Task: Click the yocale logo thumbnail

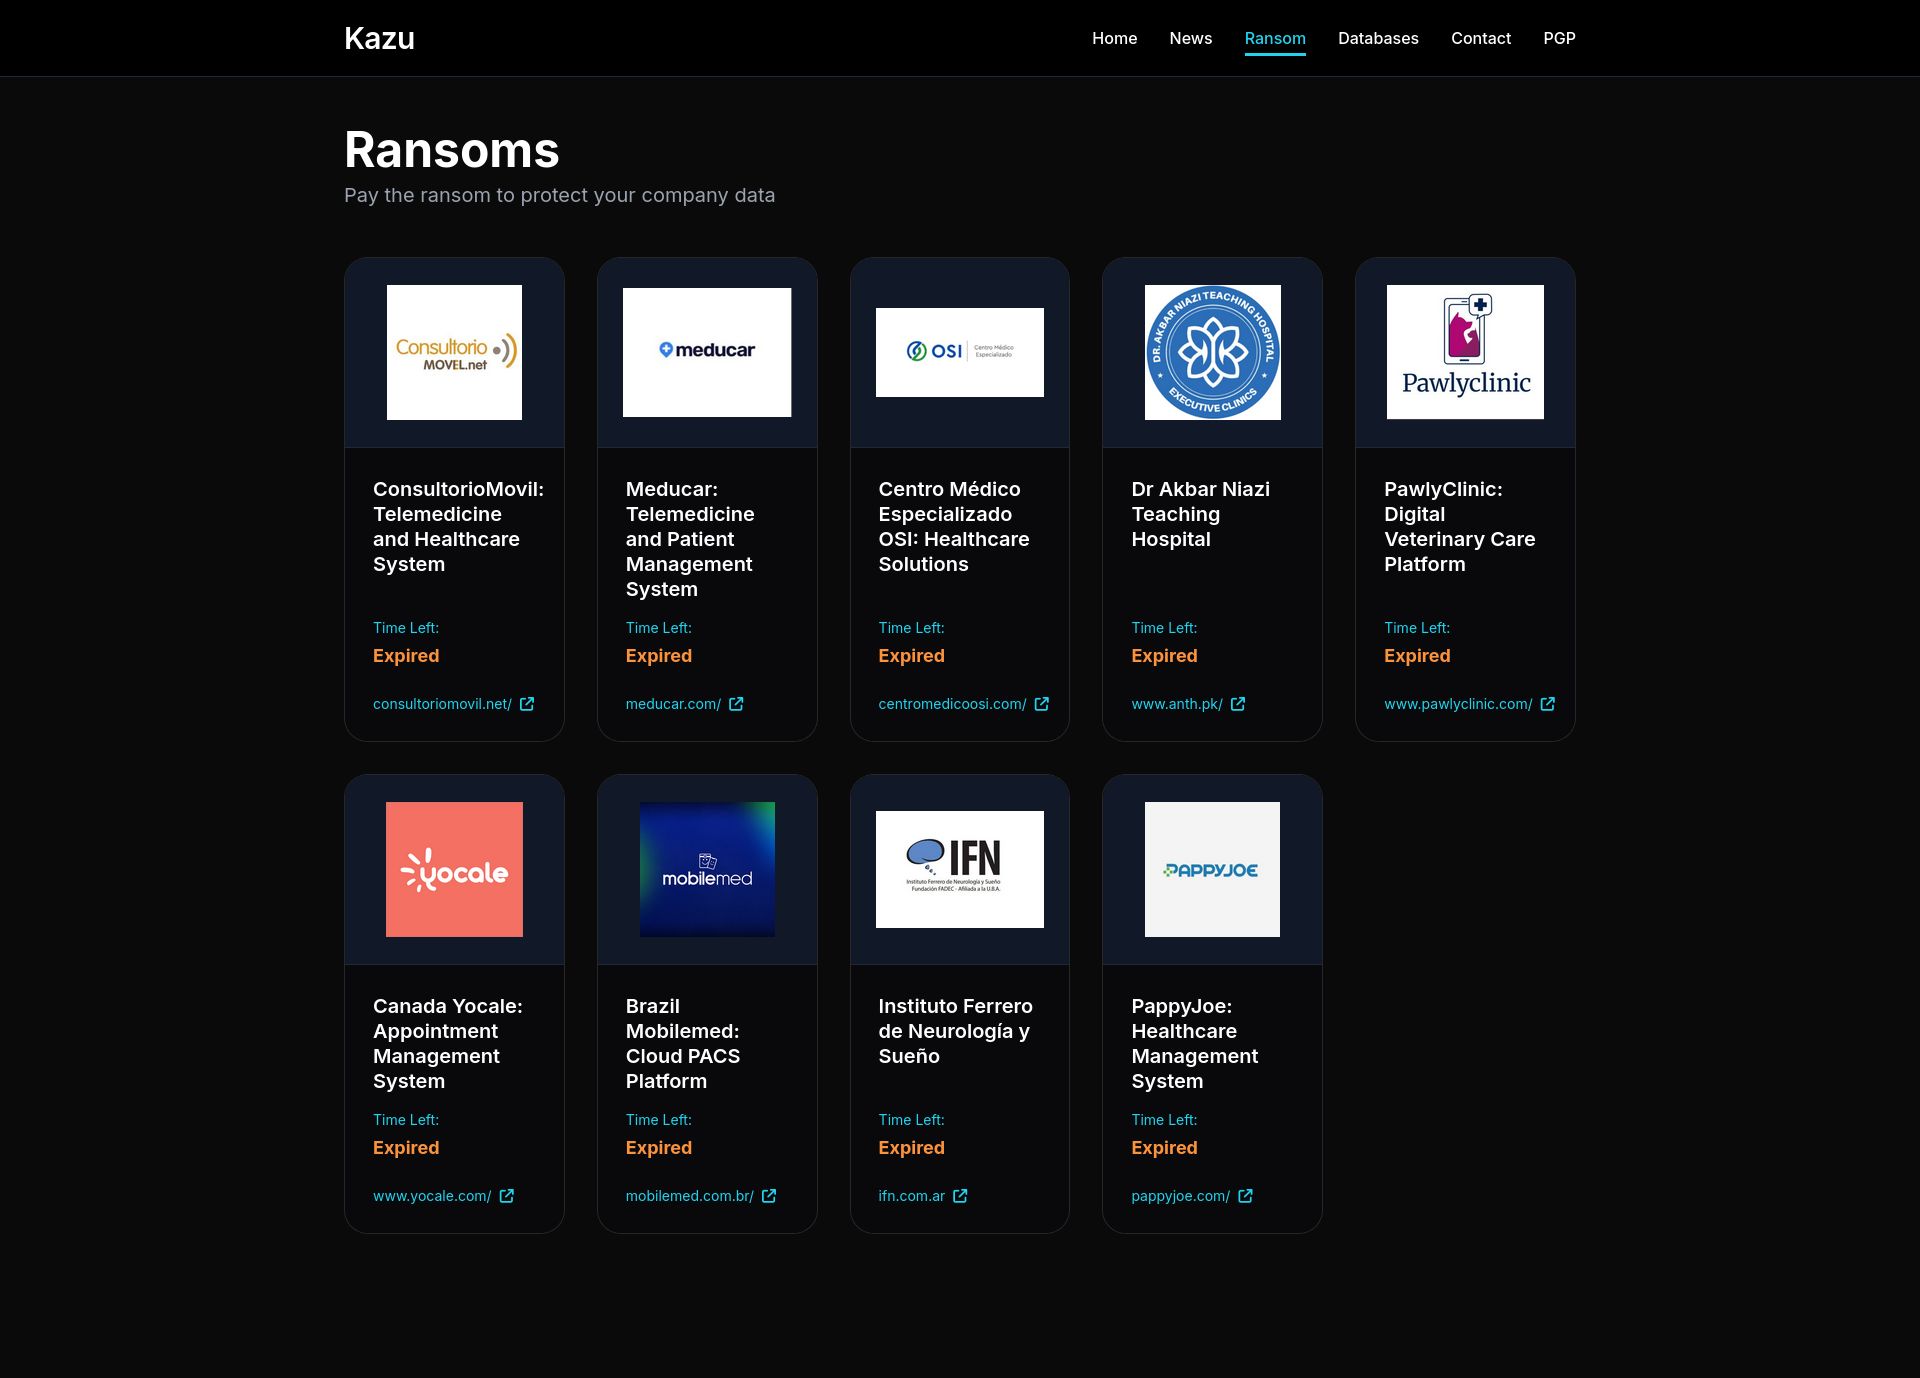Action: 454,869
